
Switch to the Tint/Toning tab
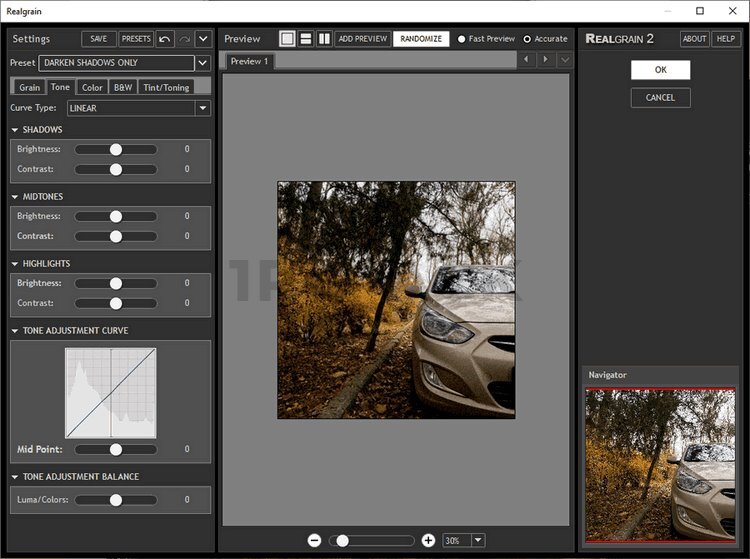click(166, 87)
